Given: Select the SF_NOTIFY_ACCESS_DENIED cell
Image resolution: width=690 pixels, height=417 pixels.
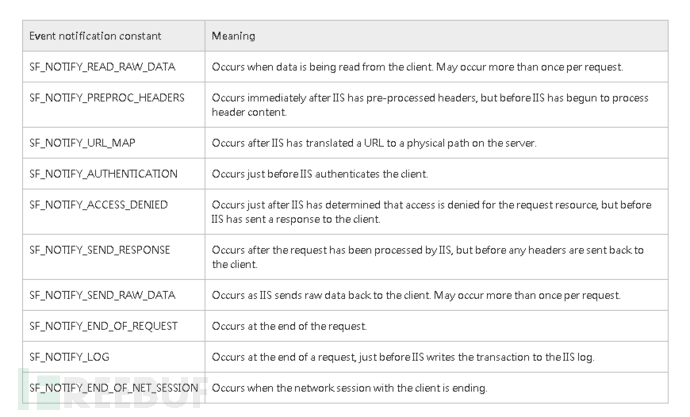Looking at the screenshot, I should tap(98, 205).
